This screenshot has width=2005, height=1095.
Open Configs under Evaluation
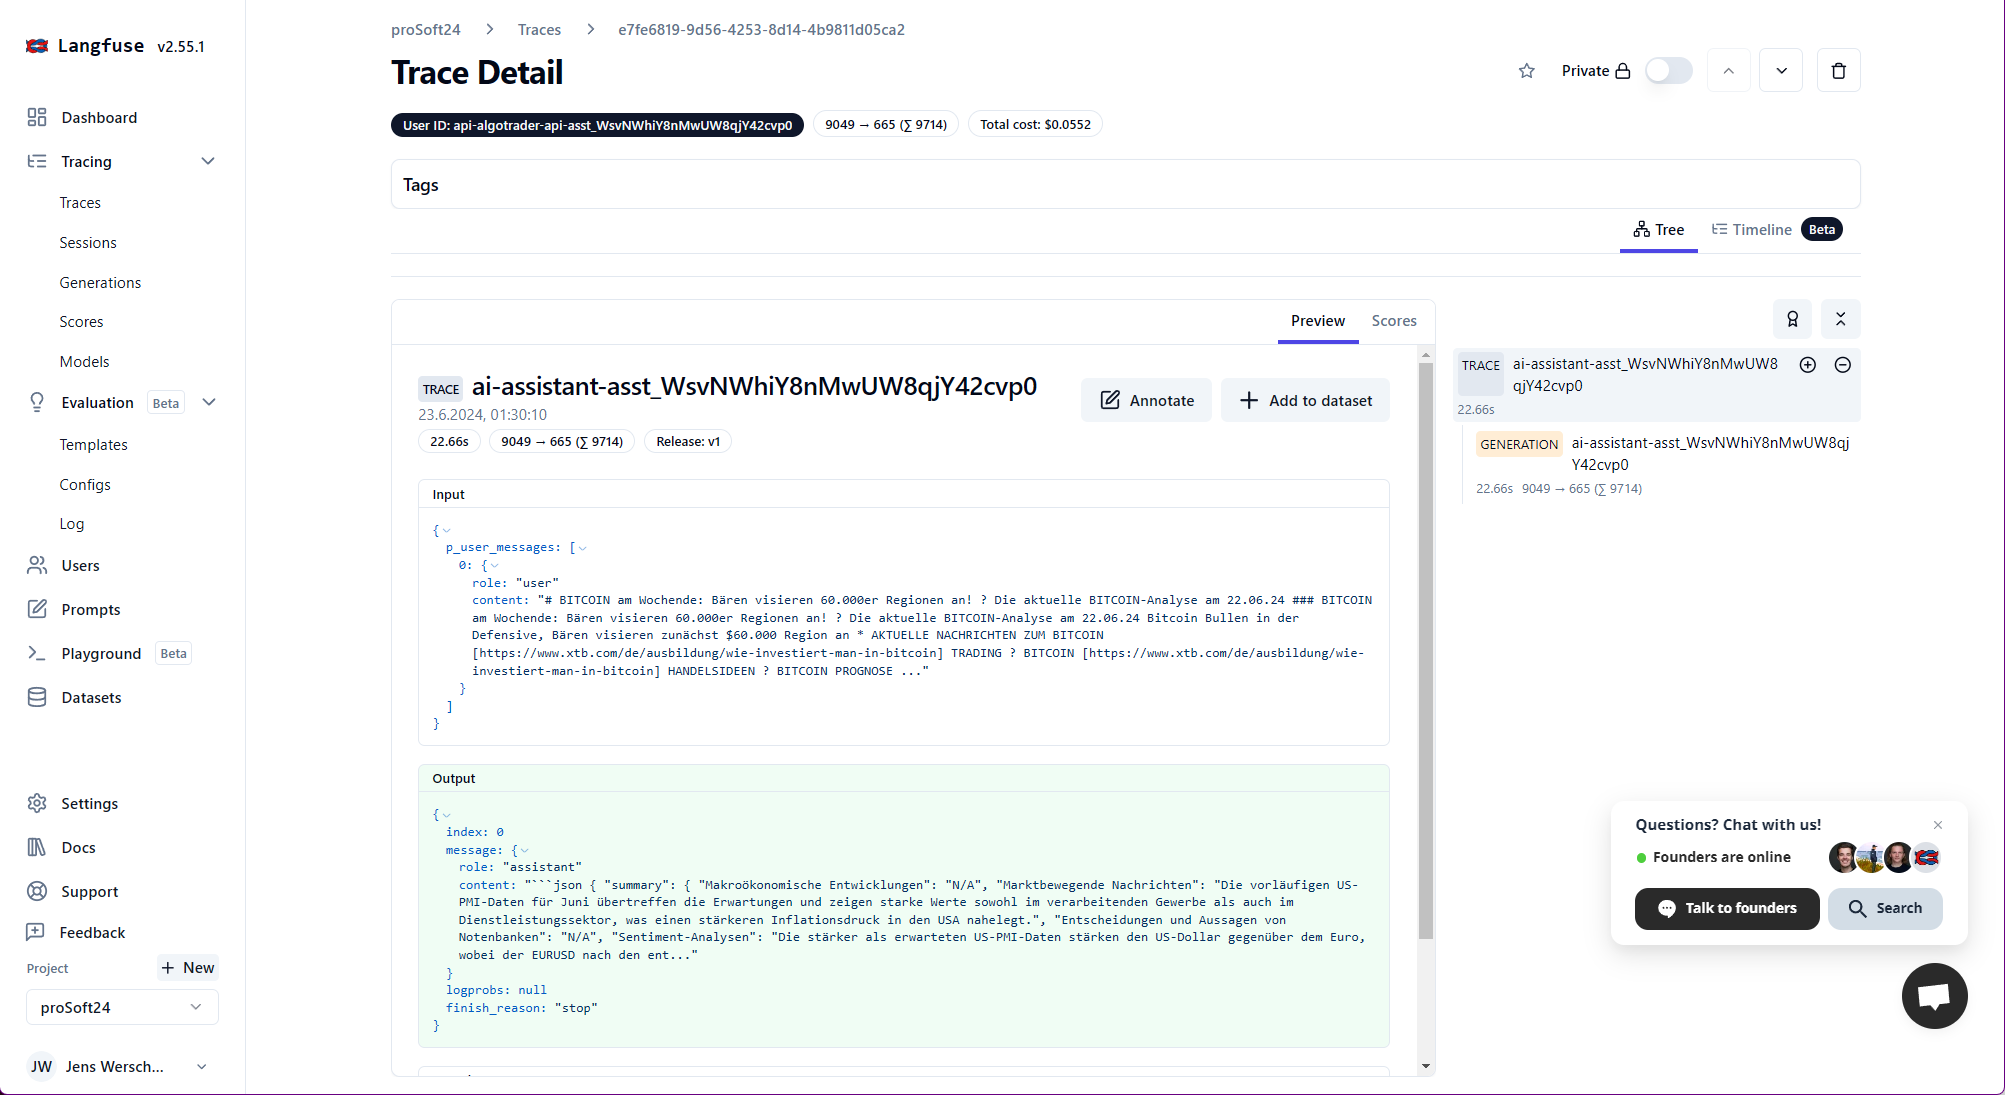pos(85,485)
